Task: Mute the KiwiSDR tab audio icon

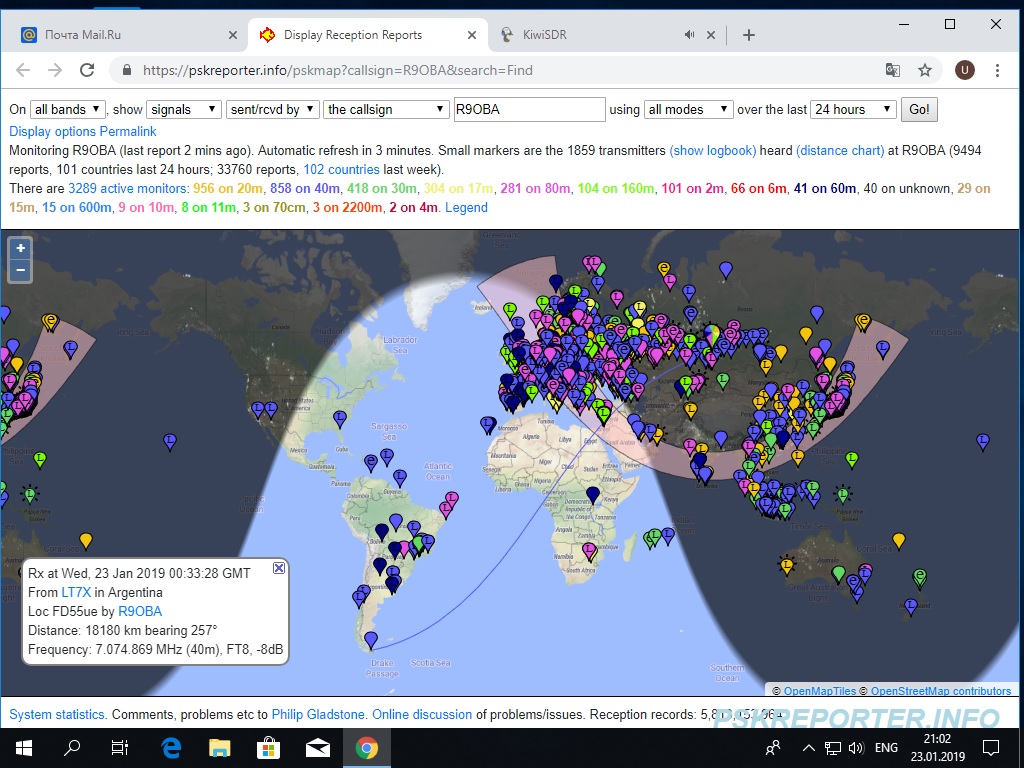Action: 689,35
